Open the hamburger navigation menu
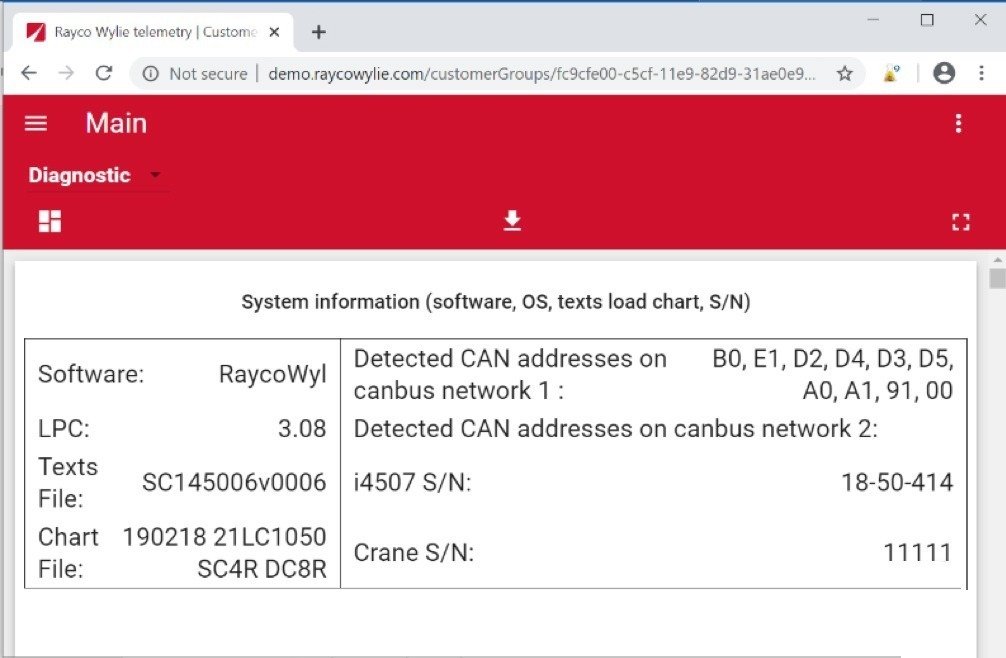 point(36,123)
